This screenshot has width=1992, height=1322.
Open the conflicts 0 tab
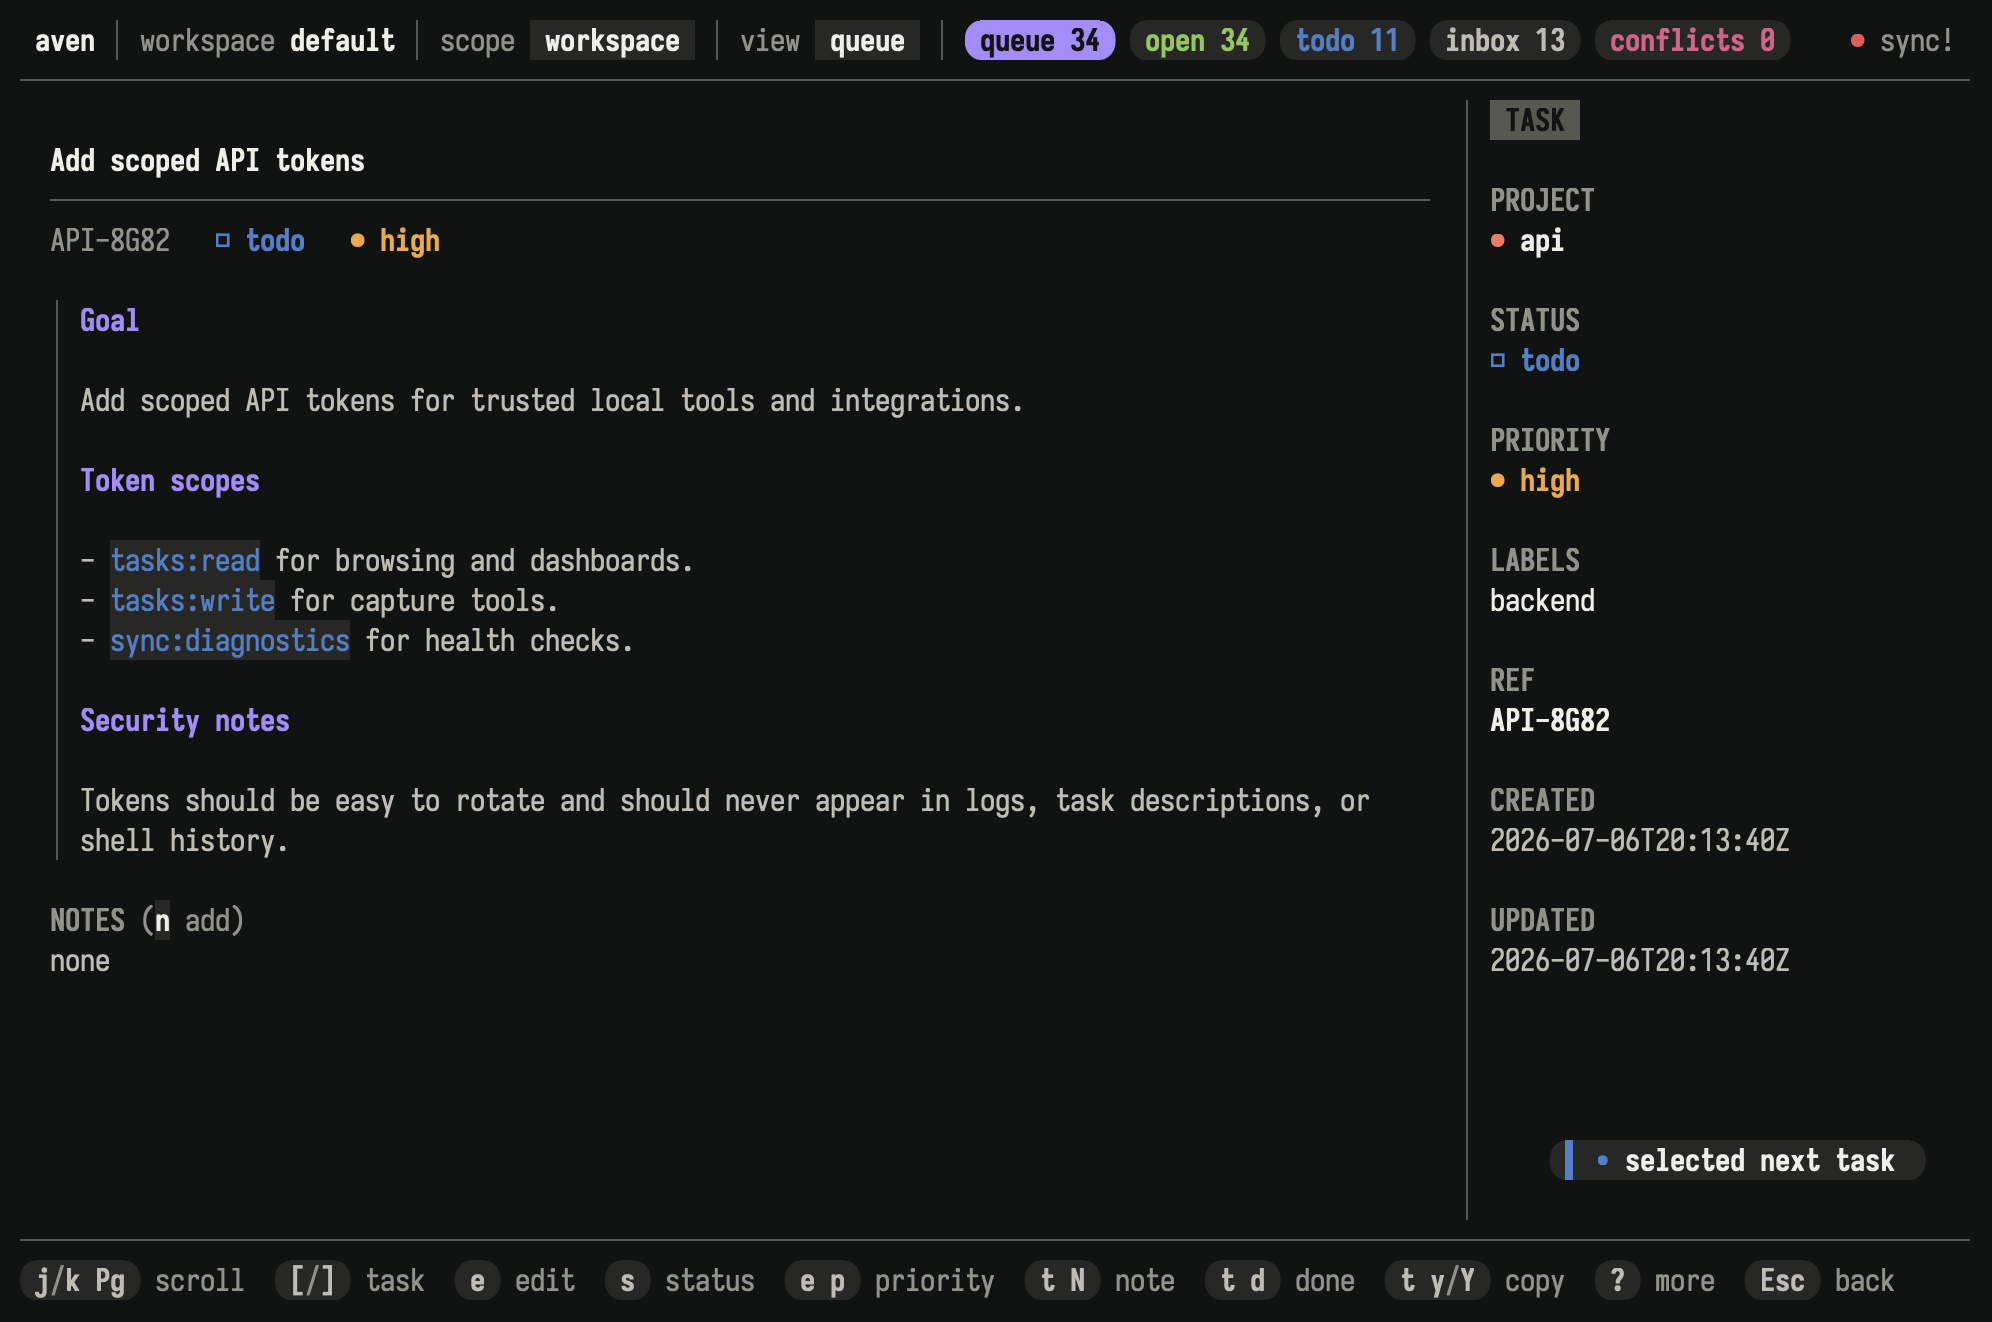click(1692, 41)
